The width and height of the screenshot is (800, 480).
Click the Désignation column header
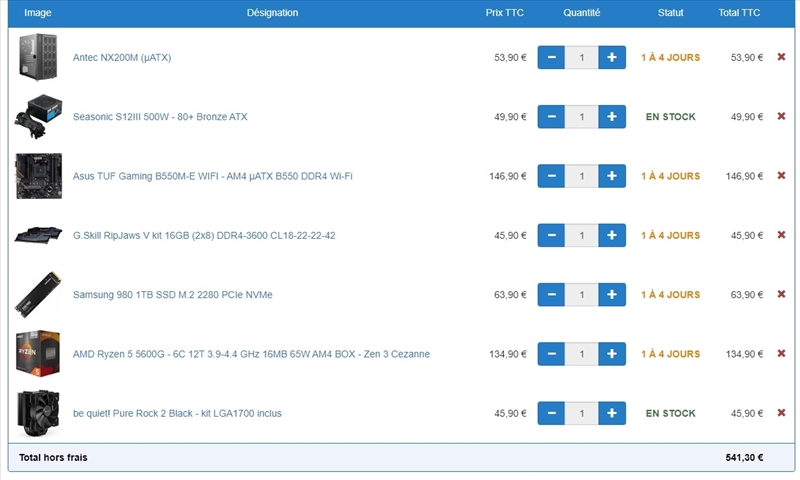(x=272, y=13)
